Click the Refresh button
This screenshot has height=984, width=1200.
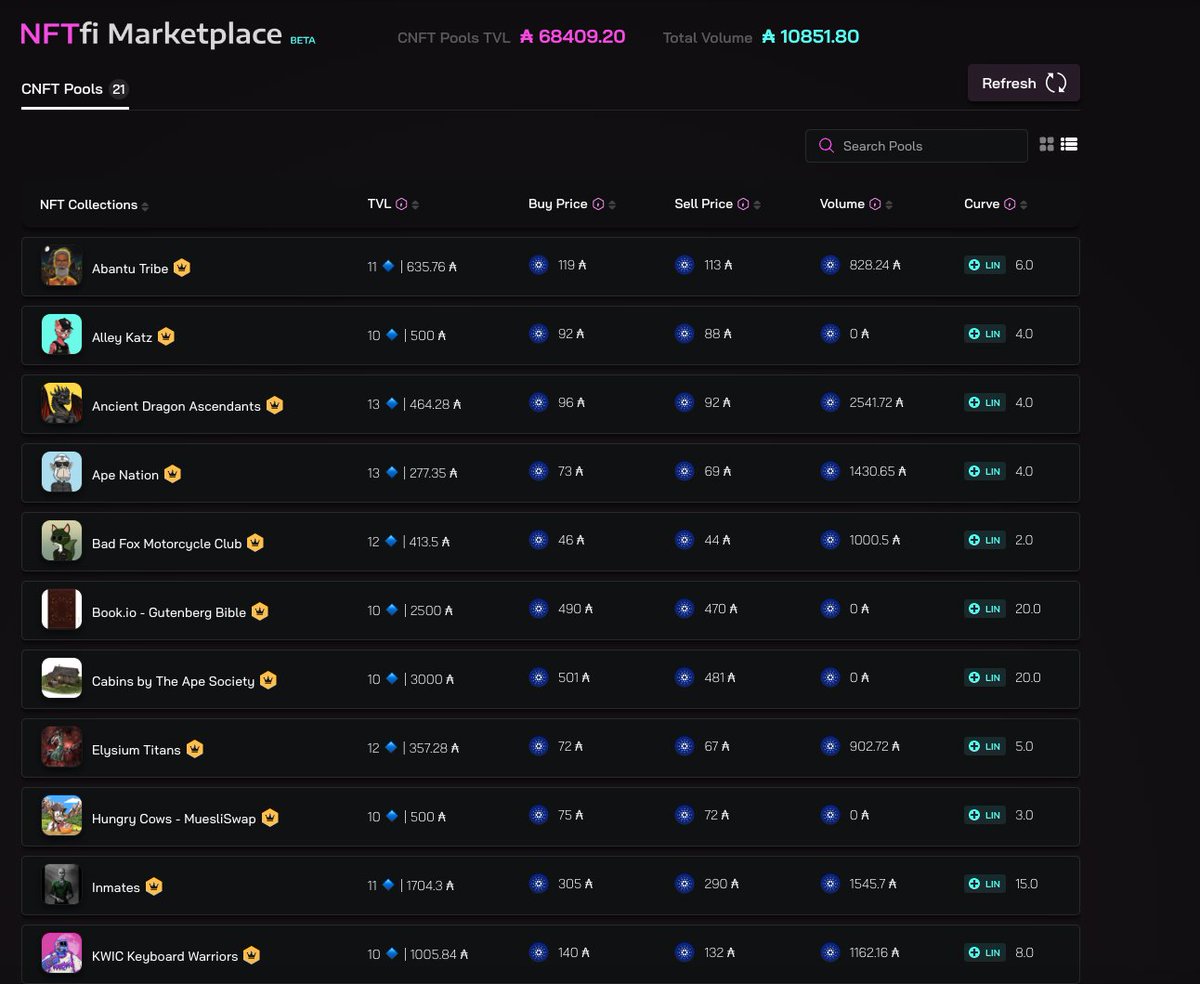pyautogui.click(x=1023, y=83)
